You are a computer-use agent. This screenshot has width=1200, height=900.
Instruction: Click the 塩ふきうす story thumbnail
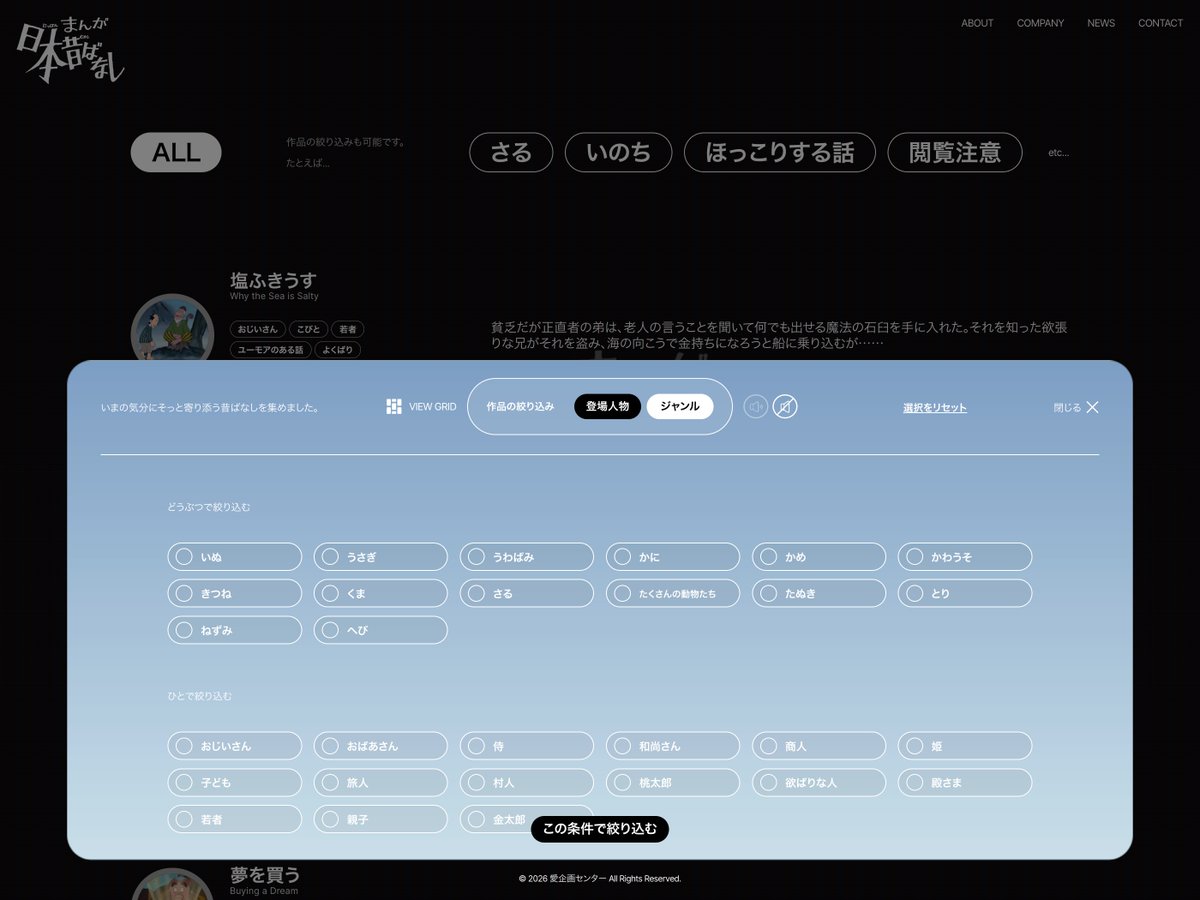172,330
